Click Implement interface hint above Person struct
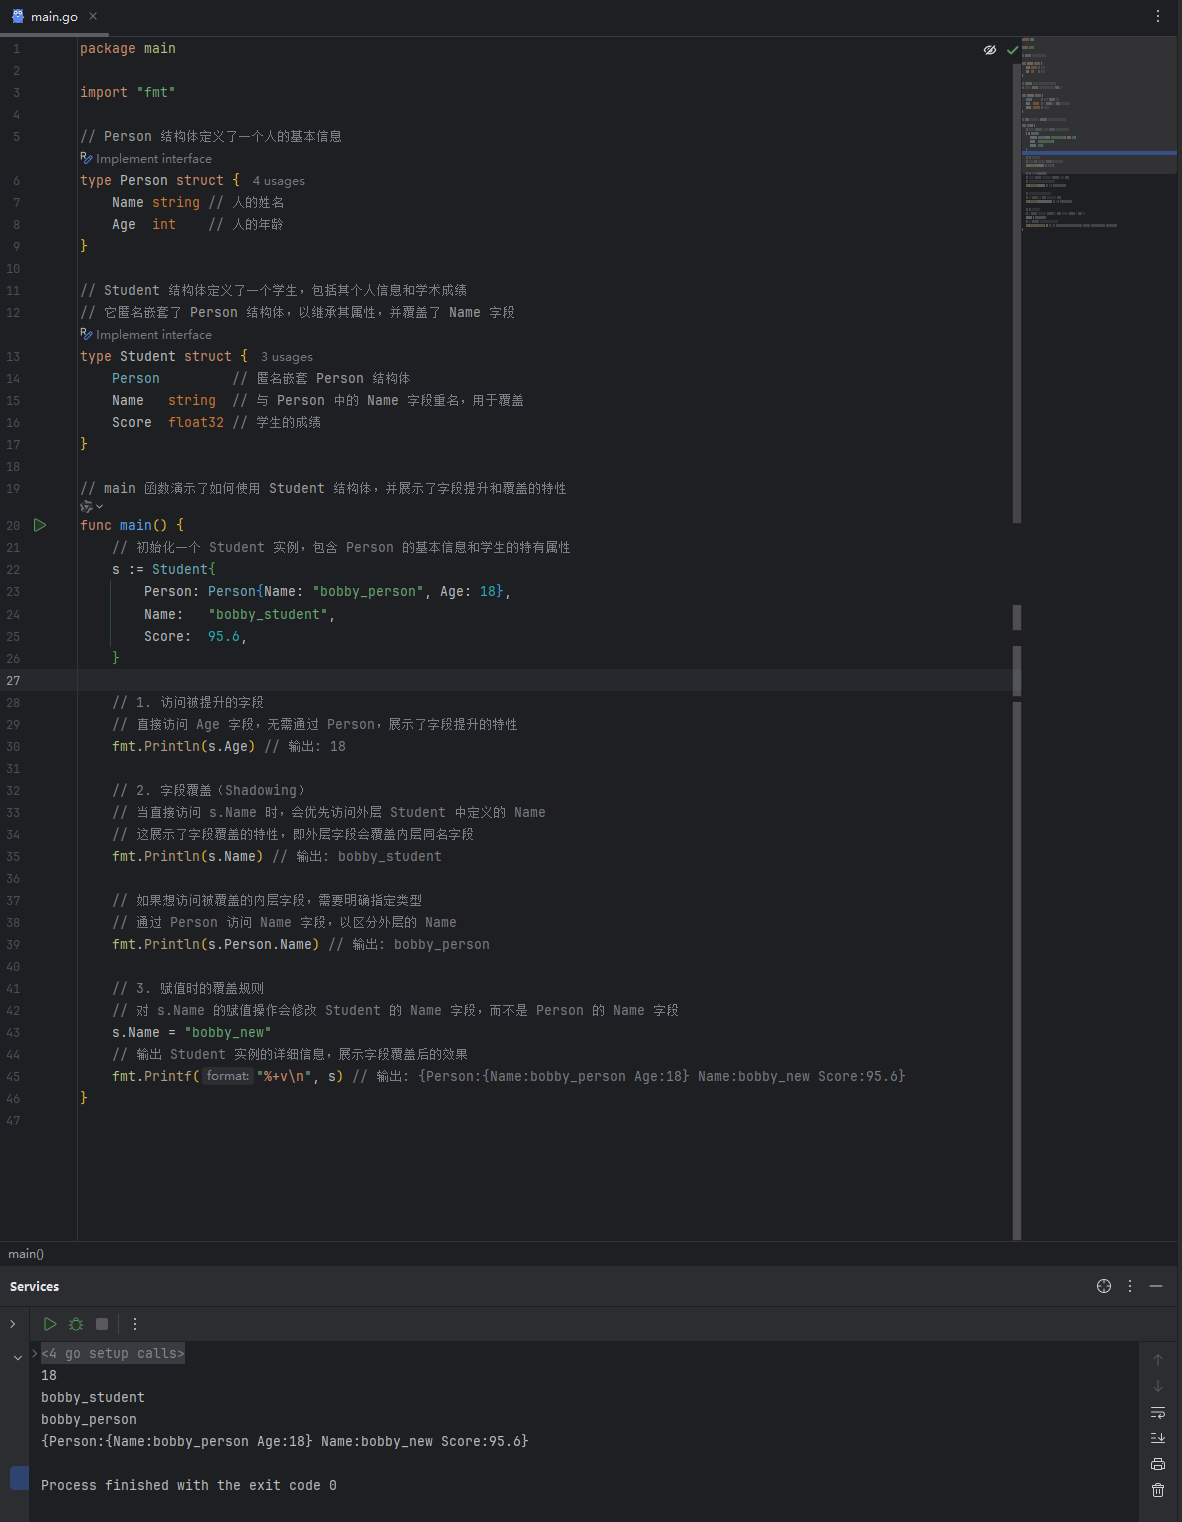Screen dimensions: 1182x1522 [x=146, y=159]
